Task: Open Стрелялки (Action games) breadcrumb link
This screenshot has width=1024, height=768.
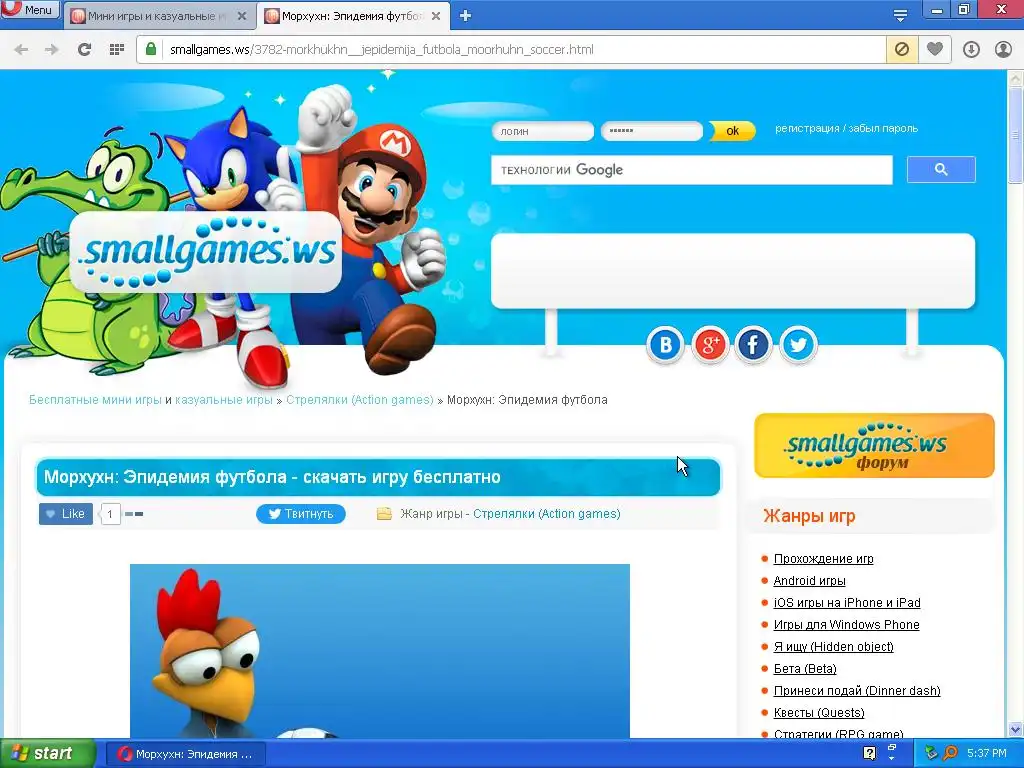Action: 360,400
